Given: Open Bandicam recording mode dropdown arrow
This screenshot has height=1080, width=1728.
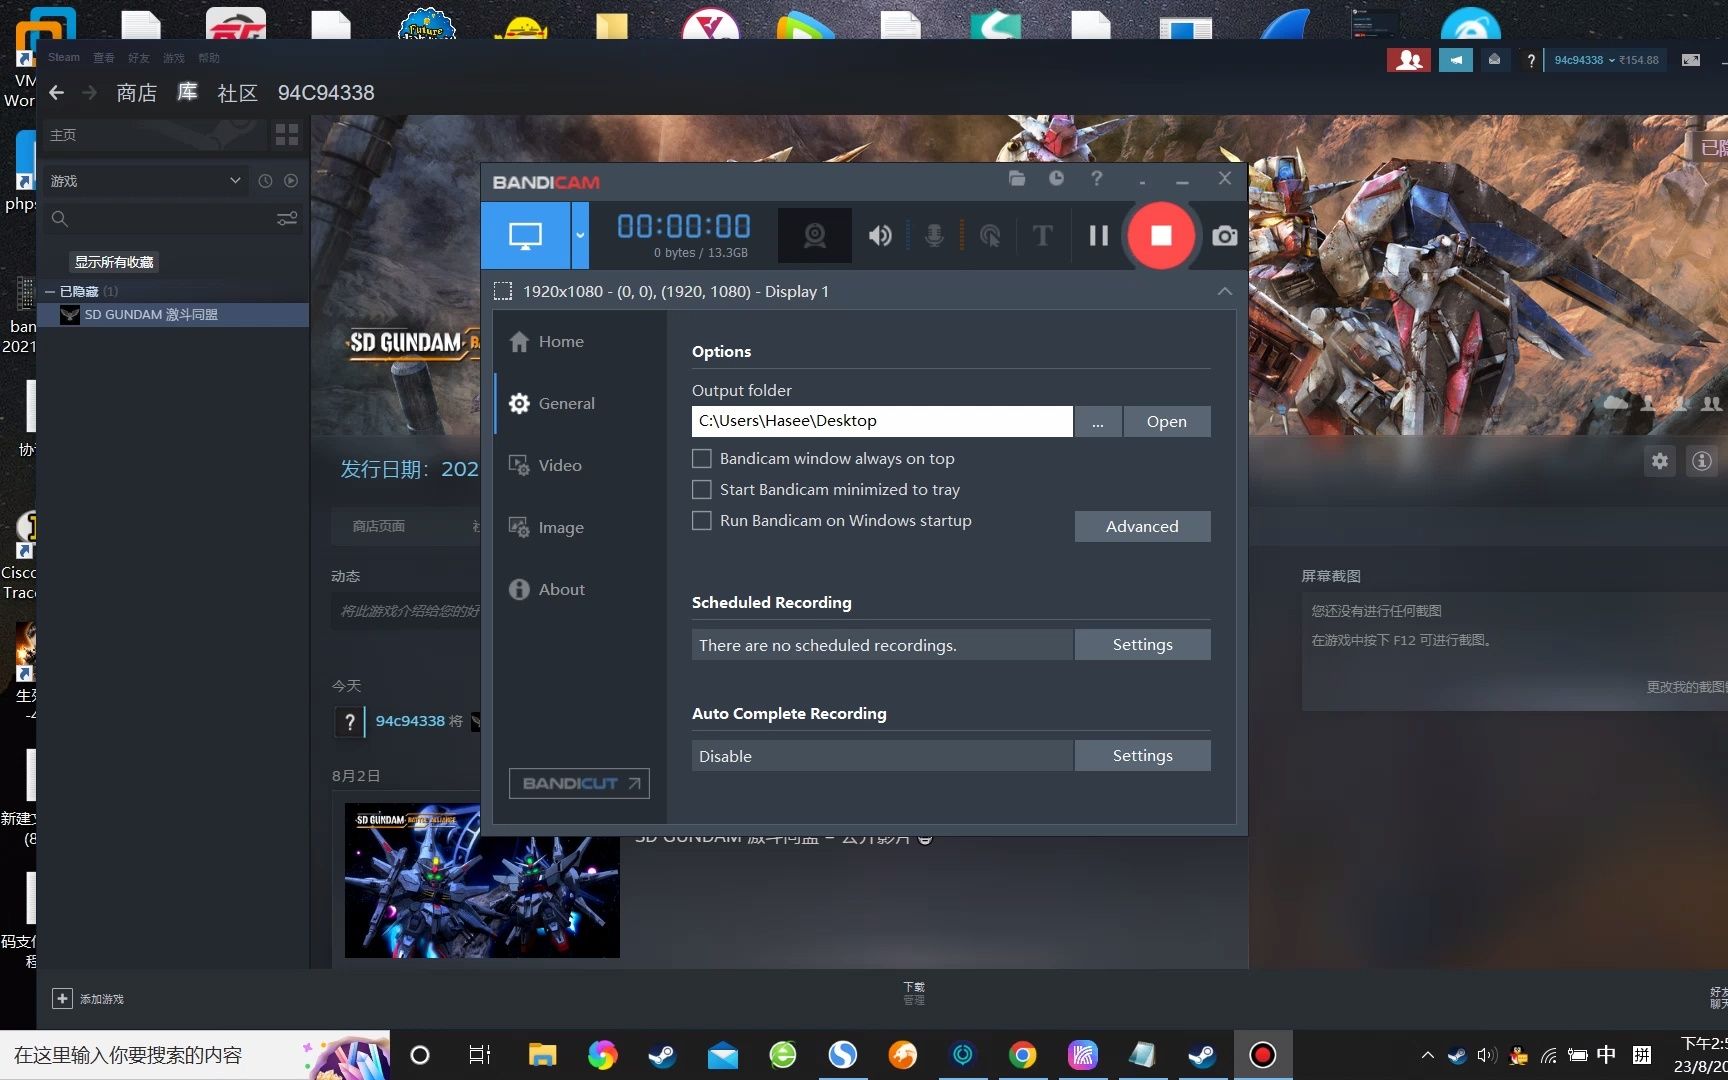Looking at the screenshot, I should 580,236.
